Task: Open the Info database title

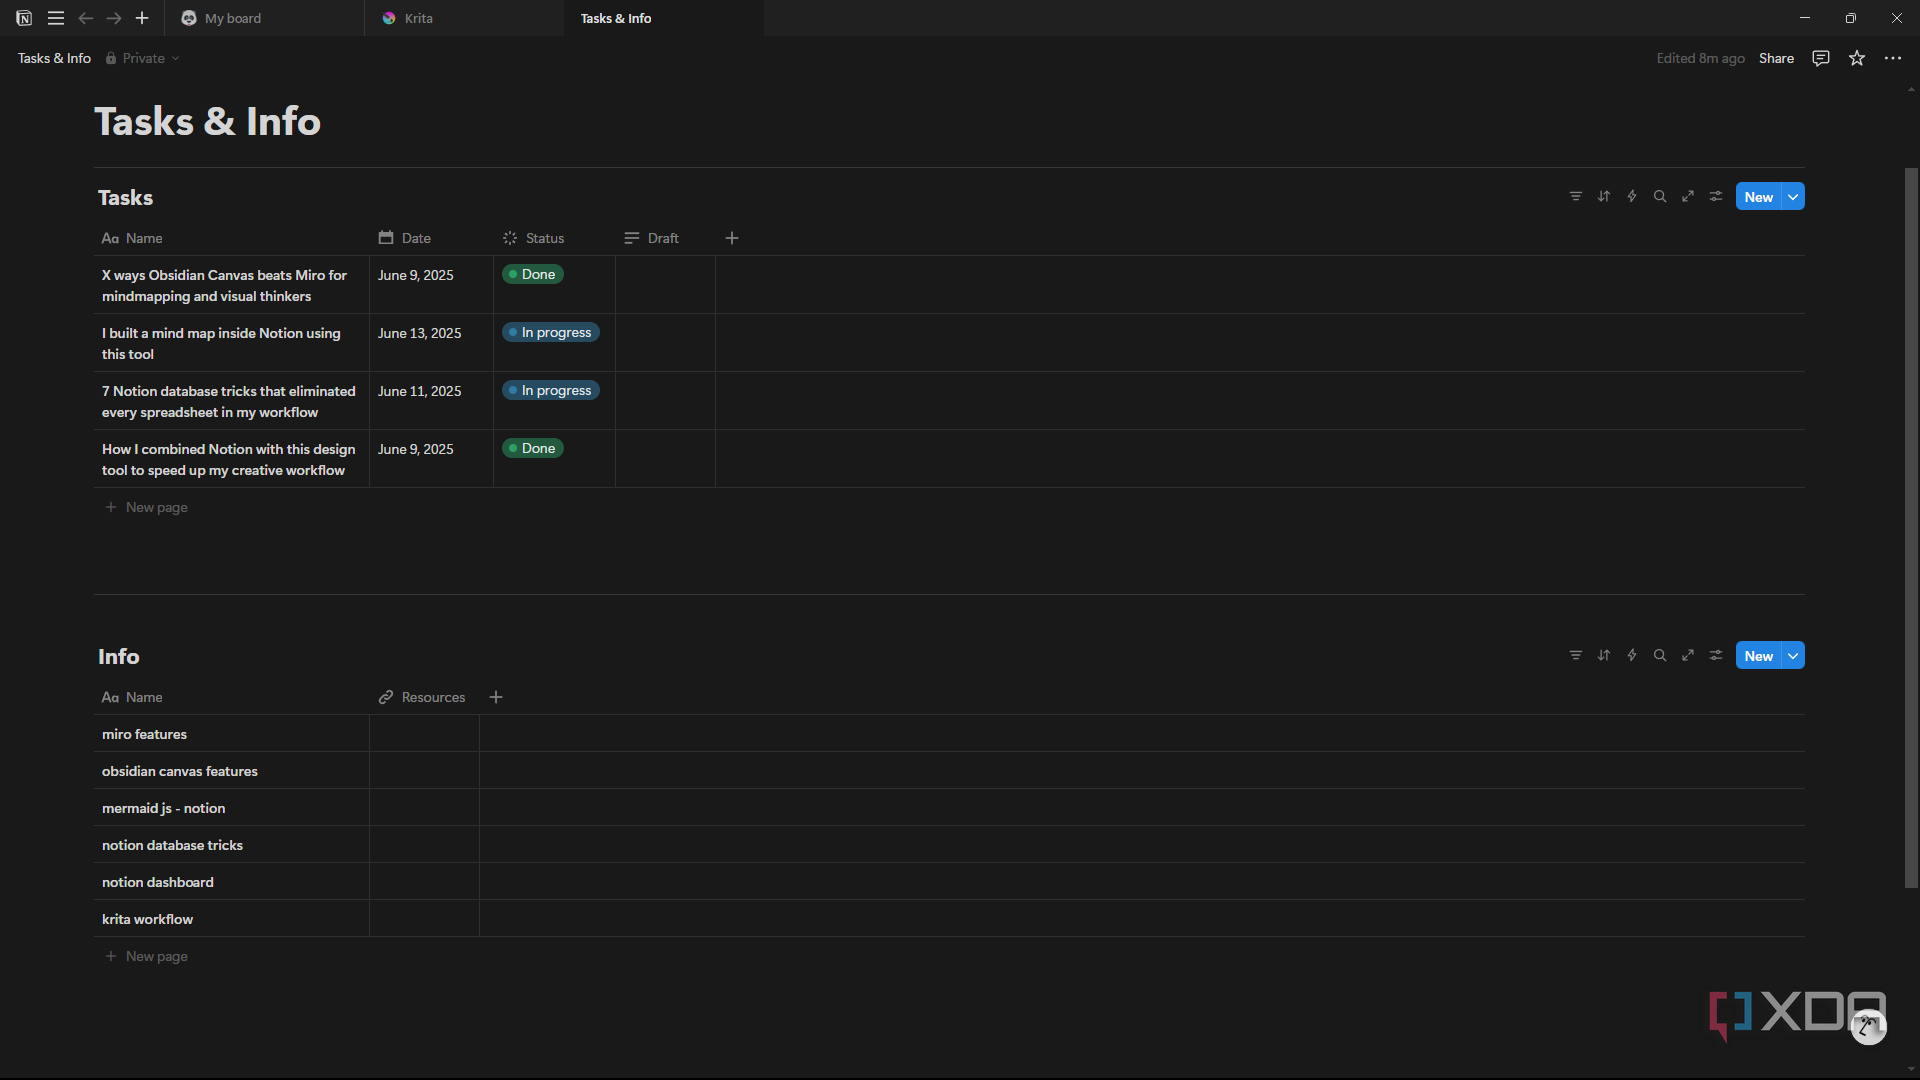Action: (x=119, y=656)
